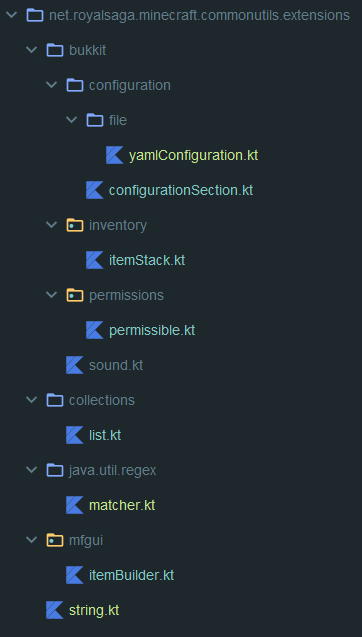Select the permissions folder label
Screen dimensions: 362x637
click(126, 295)
